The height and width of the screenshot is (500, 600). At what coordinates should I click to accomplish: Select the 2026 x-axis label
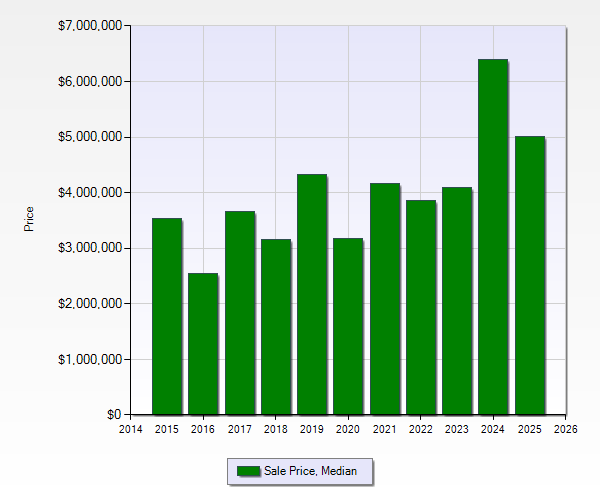pos(566,430)
